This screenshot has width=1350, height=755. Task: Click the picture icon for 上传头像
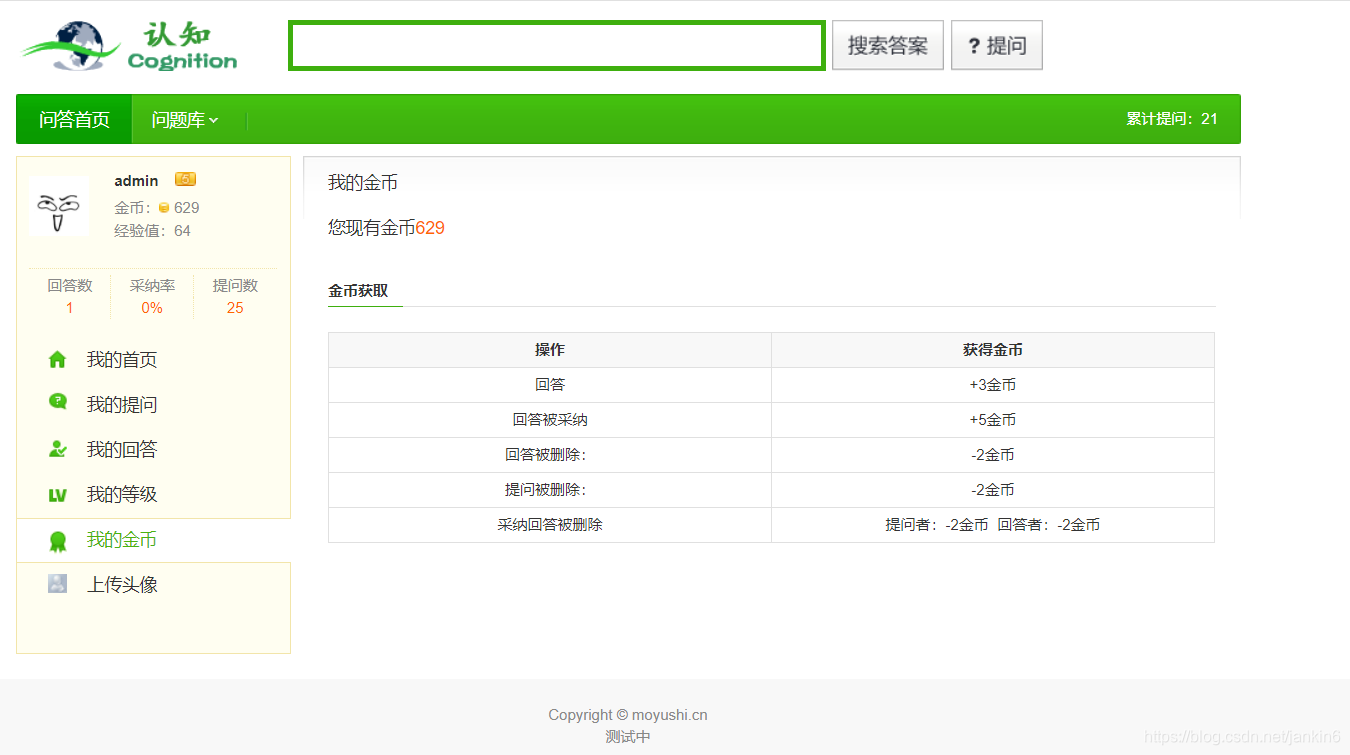pos(58,584)
